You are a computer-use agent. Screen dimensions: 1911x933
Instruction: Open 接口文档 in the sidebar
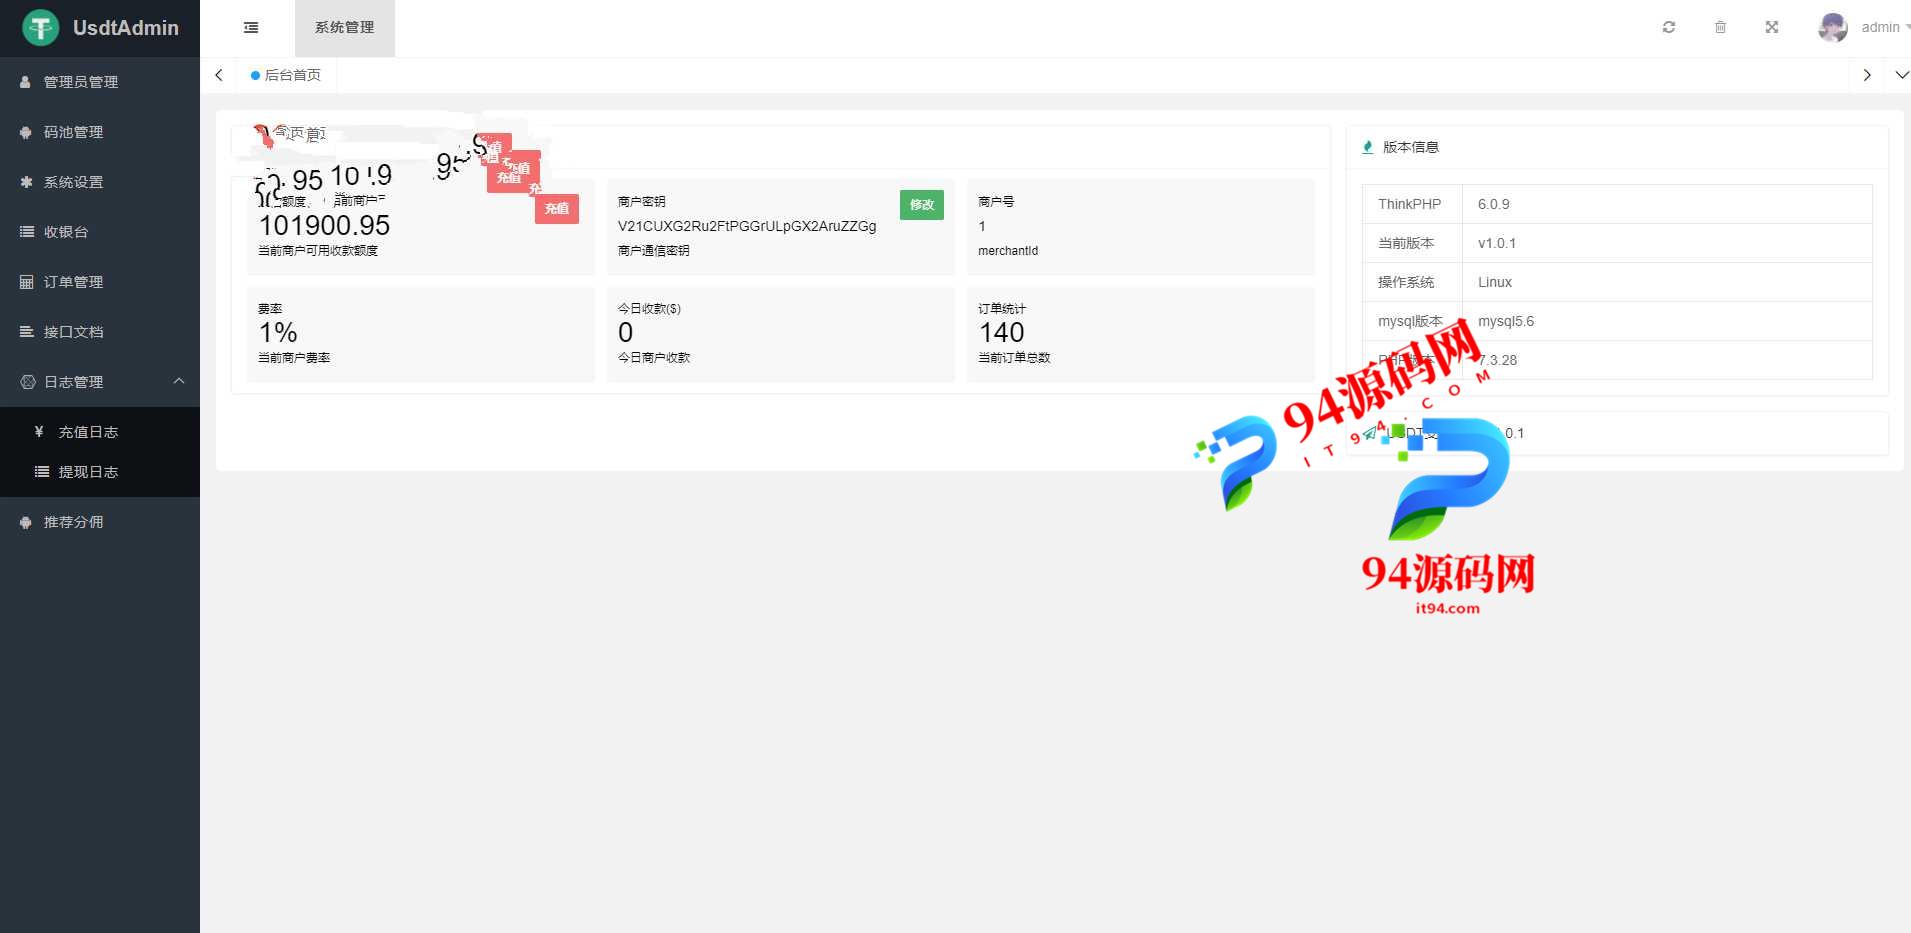[x=100, y=332]
